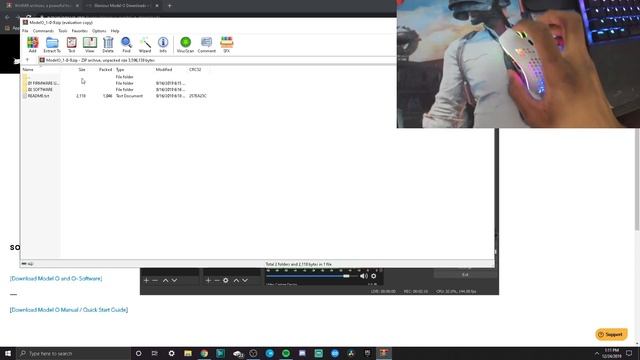Click the archive path address field
Image resolution: width=640 pixels, height=360 pixels.
click(x=216, y=60)
